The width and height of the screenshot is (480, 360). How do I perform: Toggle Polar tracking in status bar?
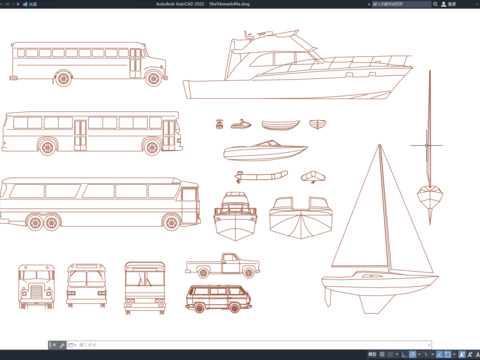pos(412,354)
